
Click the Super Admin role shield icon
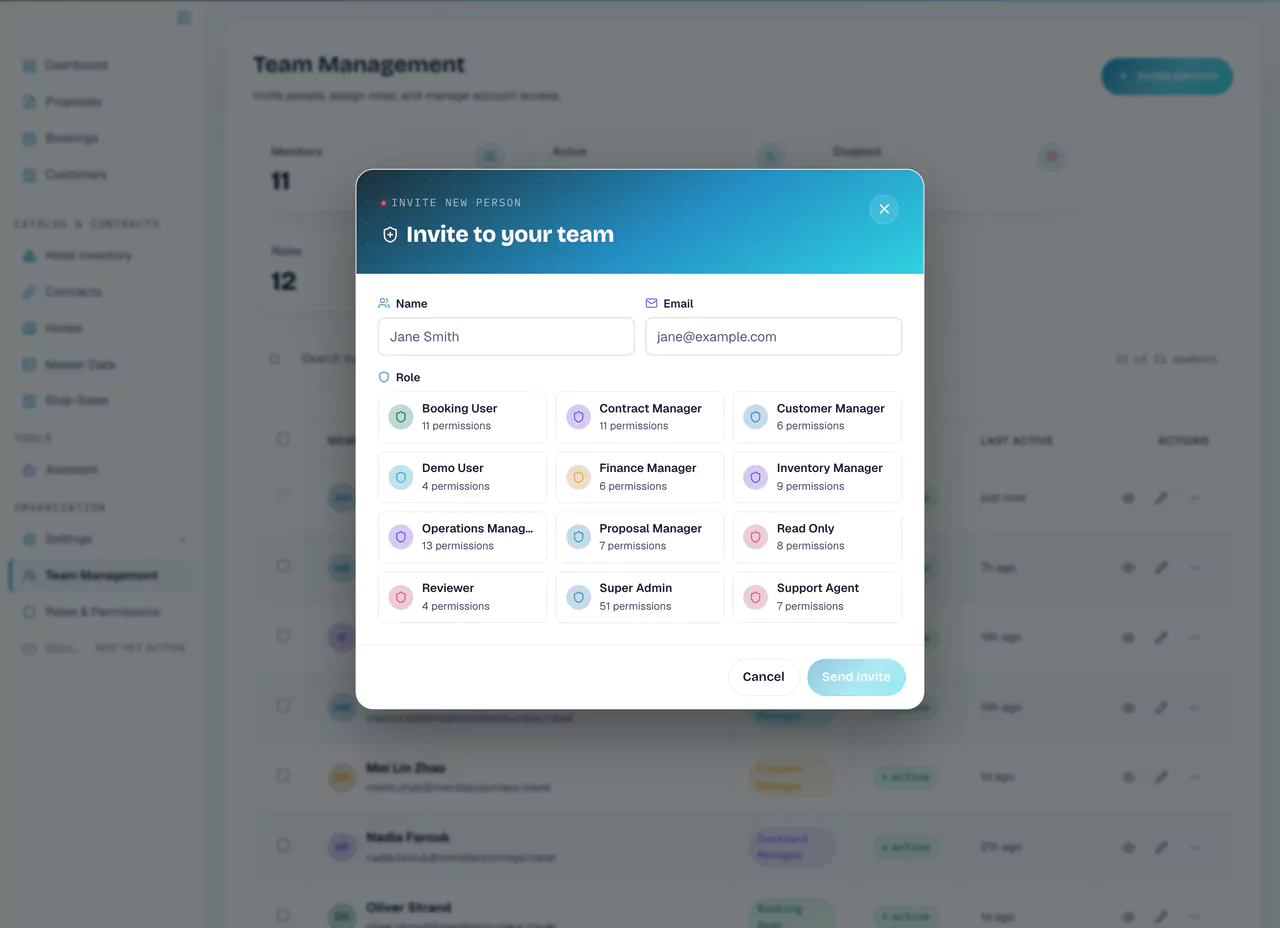tap(578, 597)
